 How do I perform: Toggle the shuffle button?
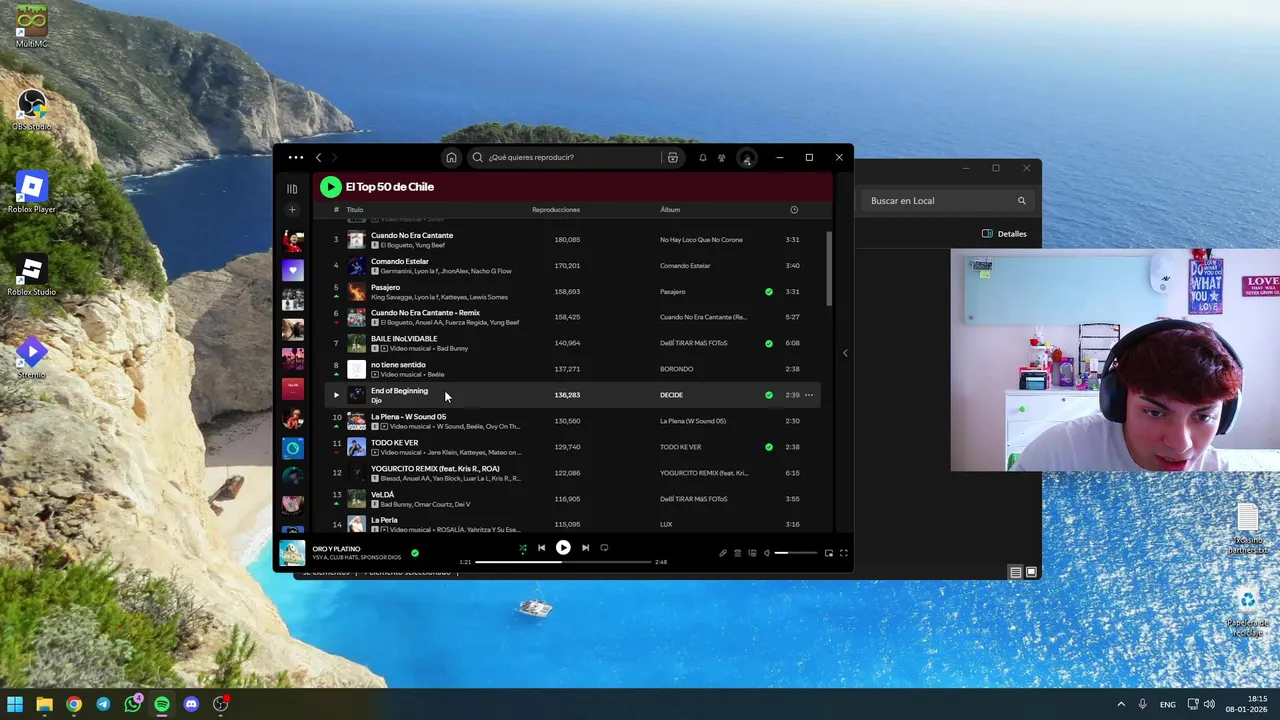522,548
